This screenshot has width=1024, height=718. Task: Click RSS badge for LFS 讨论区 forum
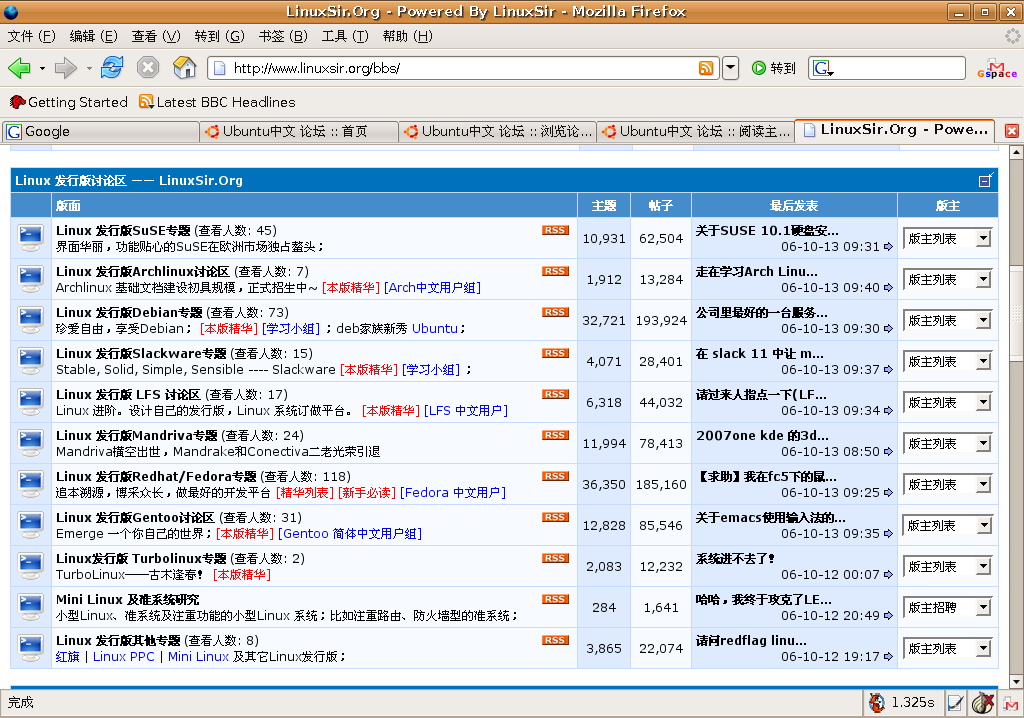[555, 394]
